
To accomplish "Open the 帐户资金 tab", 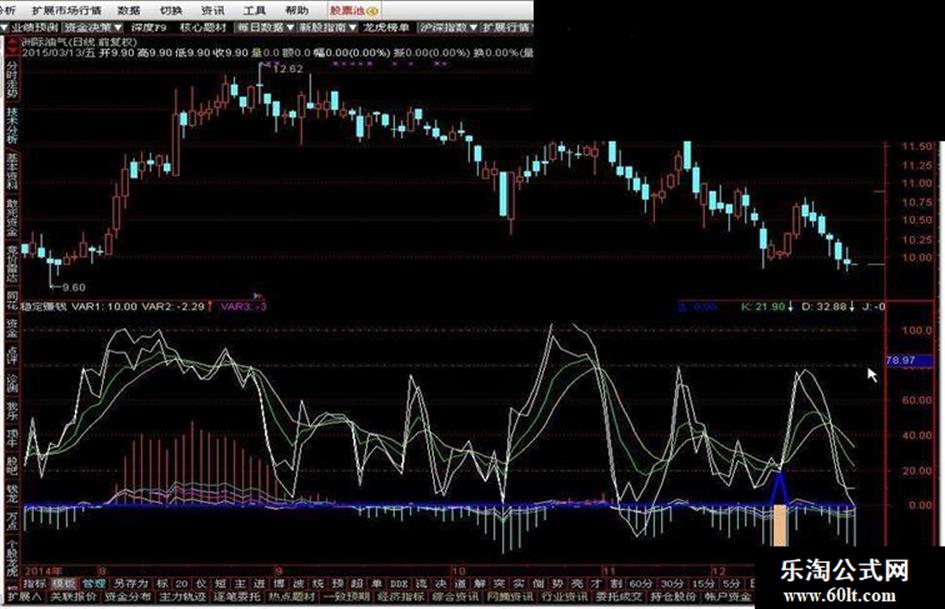I will point(727,597).
